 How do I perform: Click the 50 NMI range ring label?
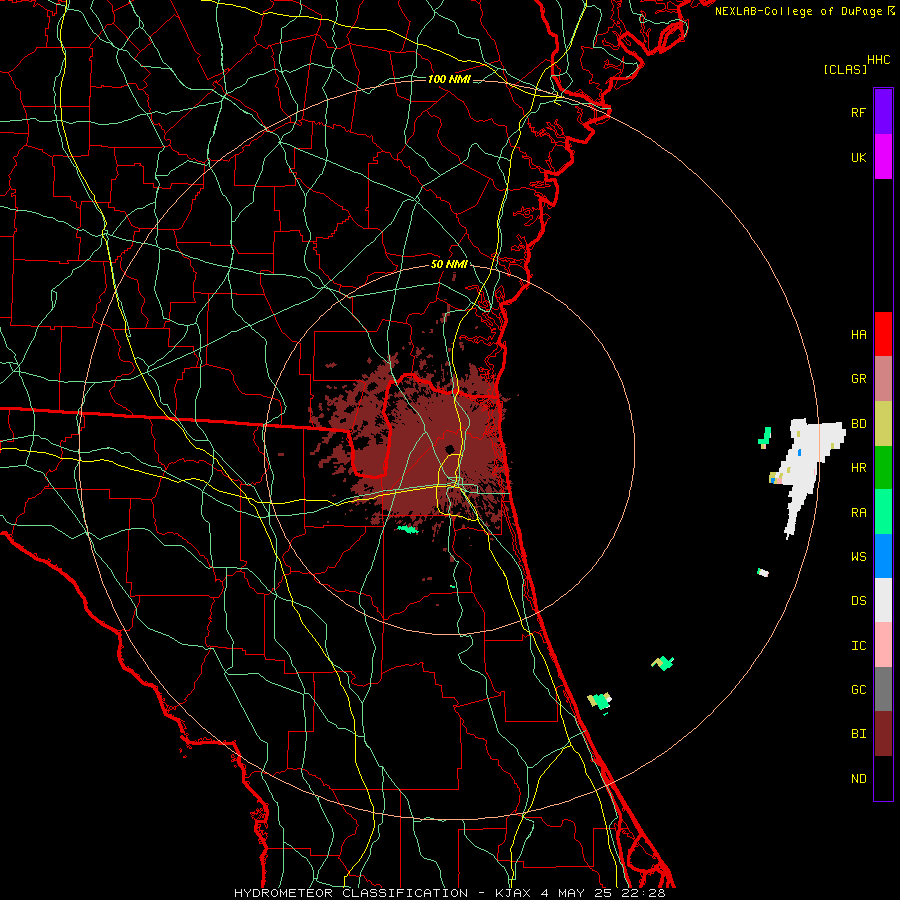[449, 265]
